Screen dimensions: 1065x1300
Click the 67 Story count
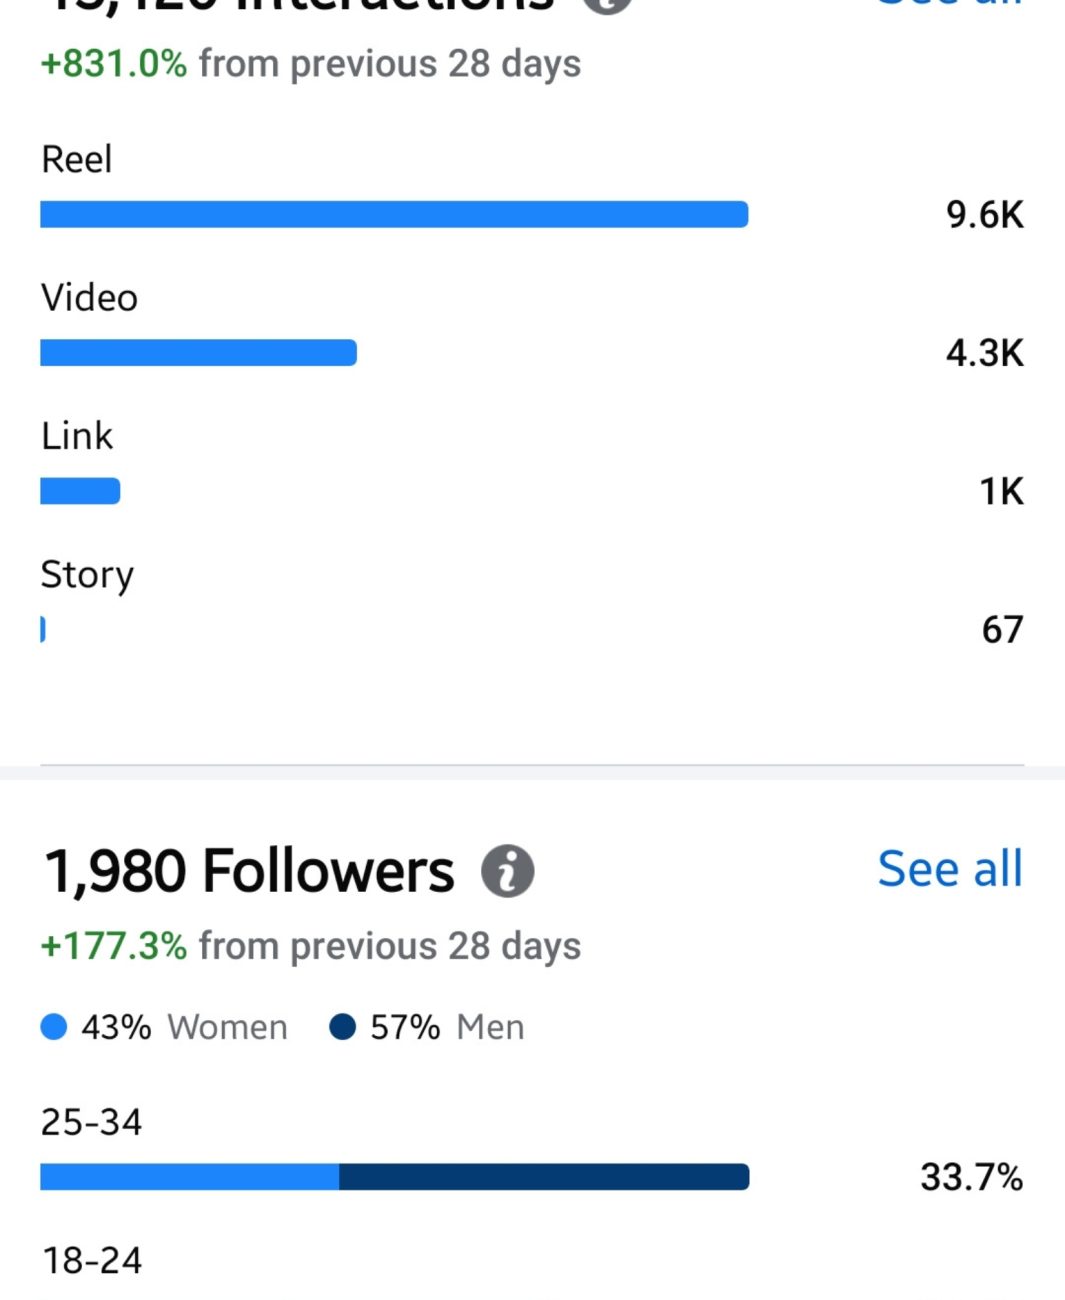click(x=1002, y=629)
